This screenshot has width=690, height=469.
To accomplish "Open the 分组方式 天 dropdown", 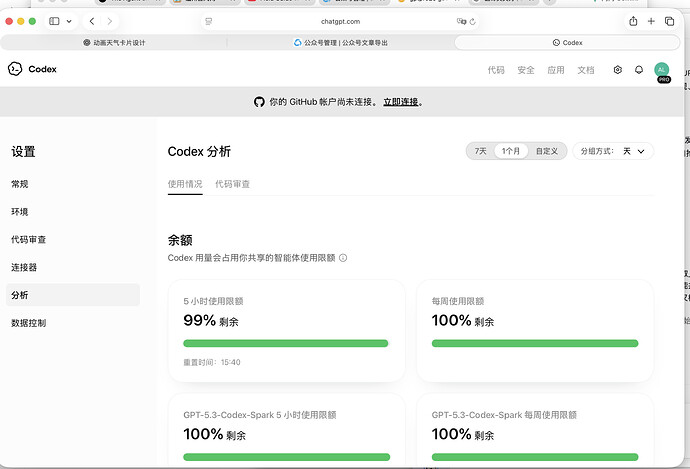I will click(x=613, y=151).
